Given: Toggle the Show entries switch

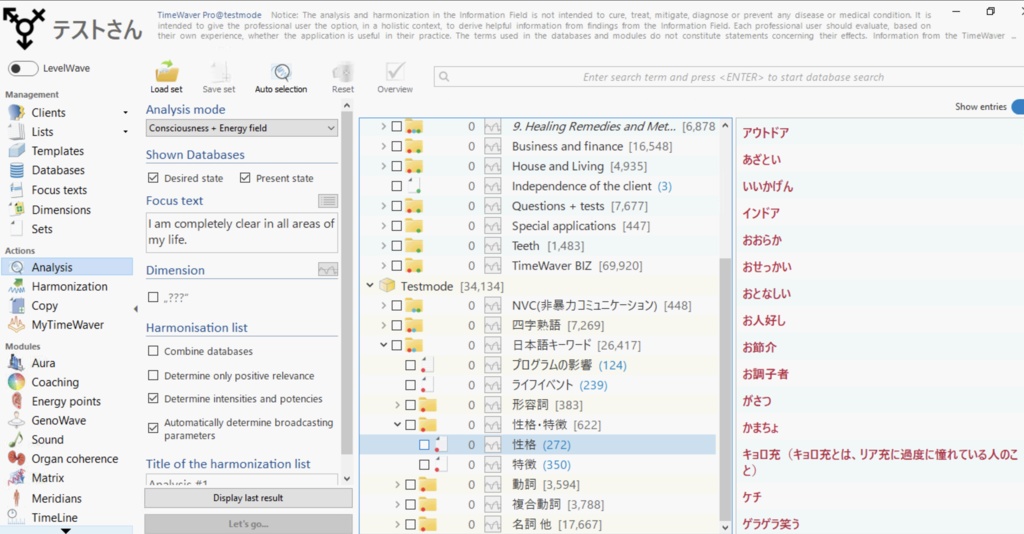Looking at the screenshot, I should pos(1017,106).
